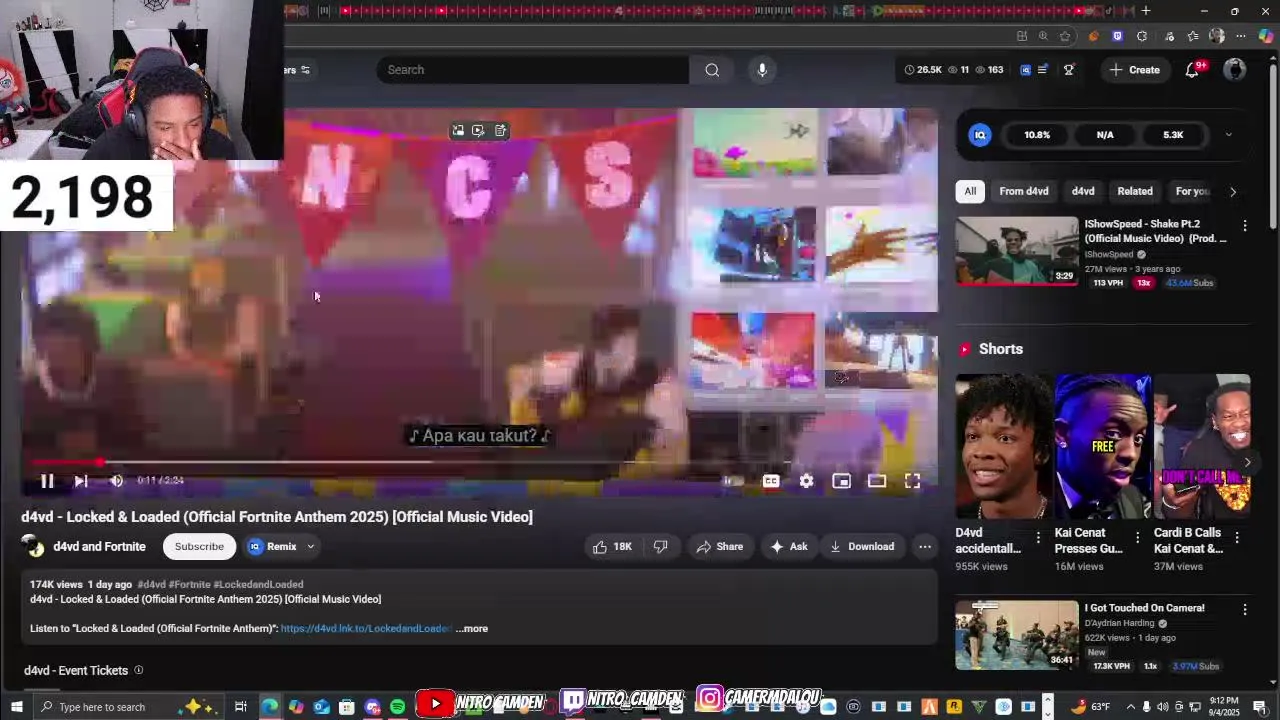The image size is (1280, 720).
Task: Click the vidIQ trophy icon
Action: click(1069, 70)
